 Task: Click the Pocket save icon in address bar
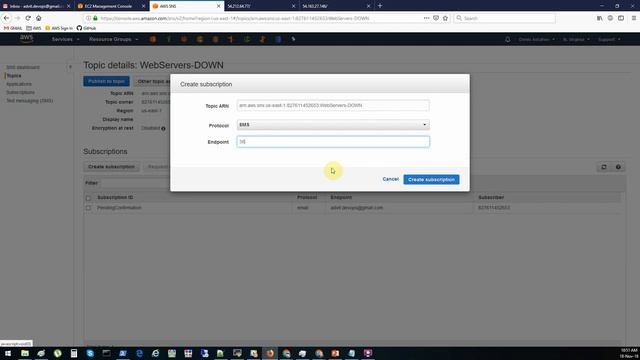[x=436, y=18]
